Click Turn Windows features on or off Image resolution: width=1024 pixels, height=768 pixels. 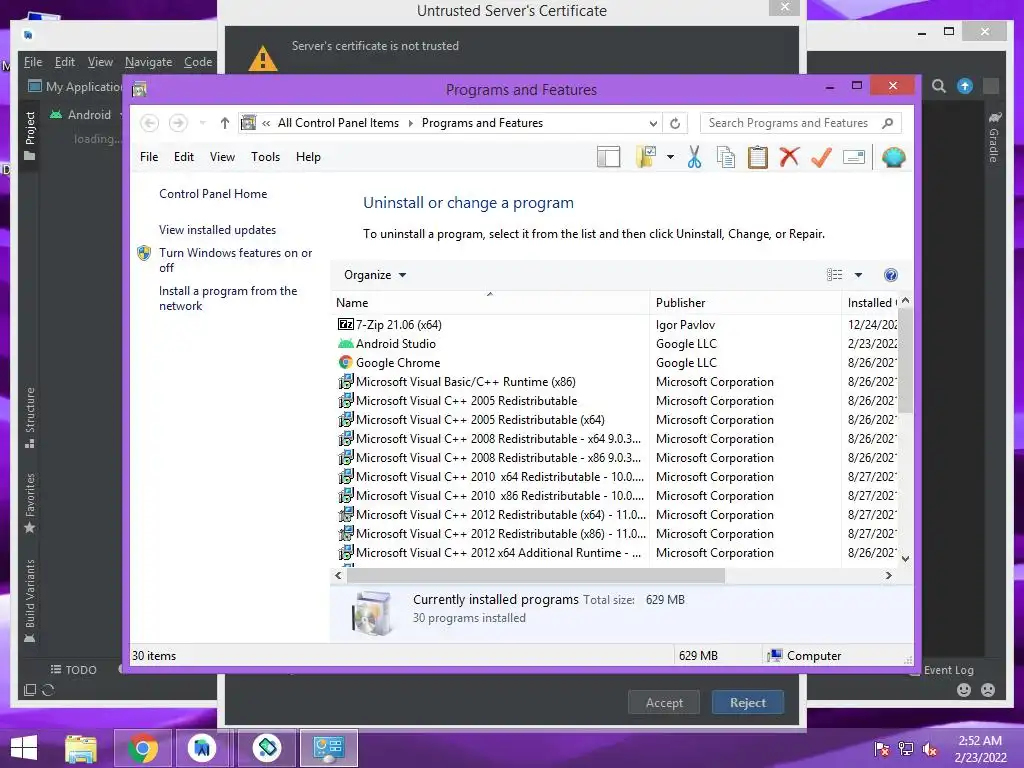[x=236, y=260]
